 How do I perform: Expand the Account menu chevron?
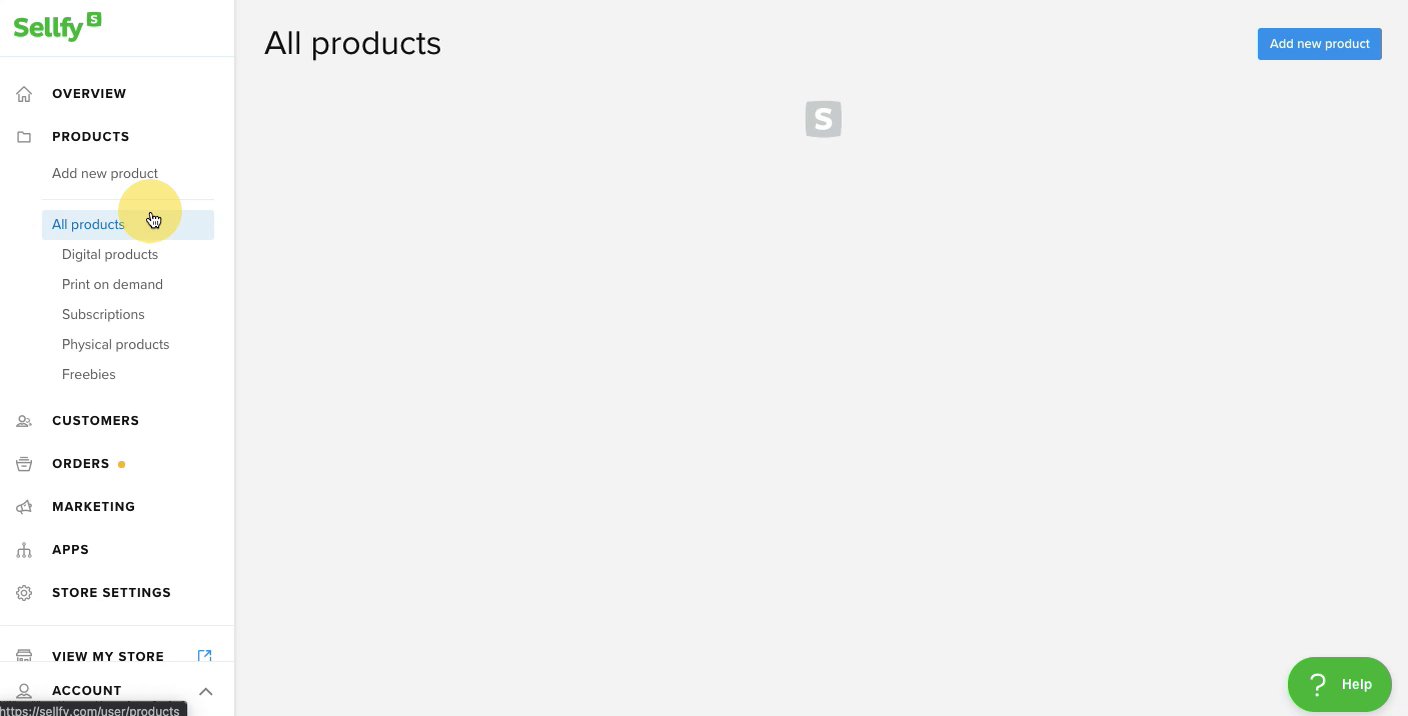click(205, 691)
